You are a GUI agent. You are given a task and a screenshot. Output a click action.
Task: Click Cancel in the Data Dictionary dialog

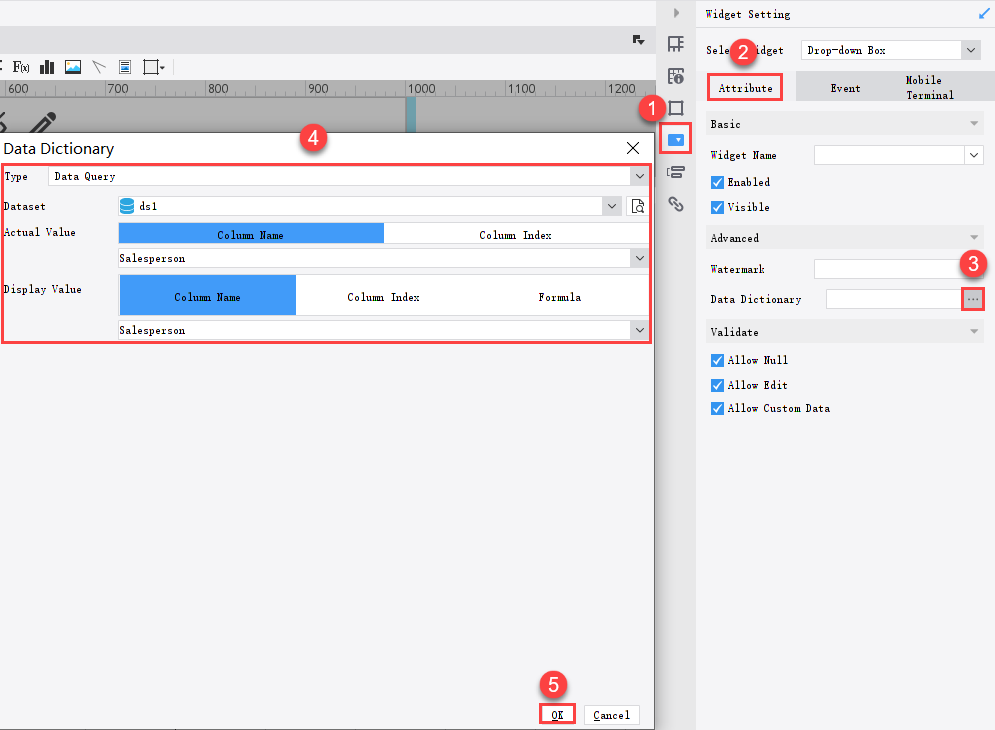click(612, 715)
